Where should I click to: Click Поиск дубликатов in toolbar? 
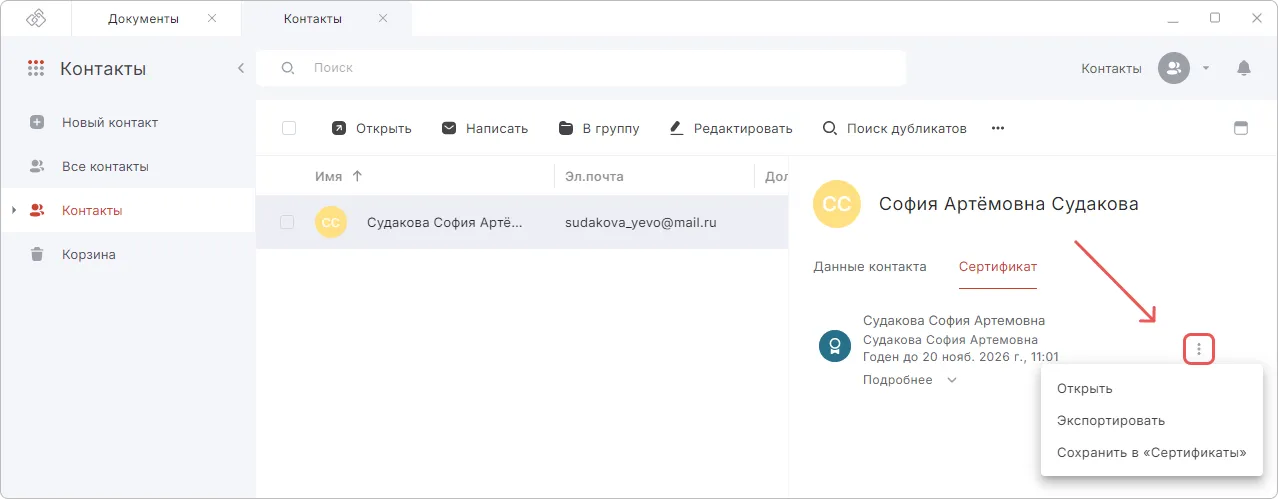[x=894, y=128]
